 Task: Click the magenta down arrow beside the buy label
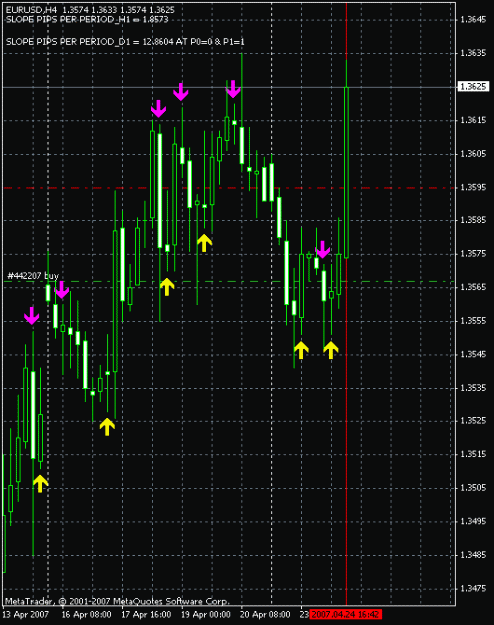coord(61,290)
